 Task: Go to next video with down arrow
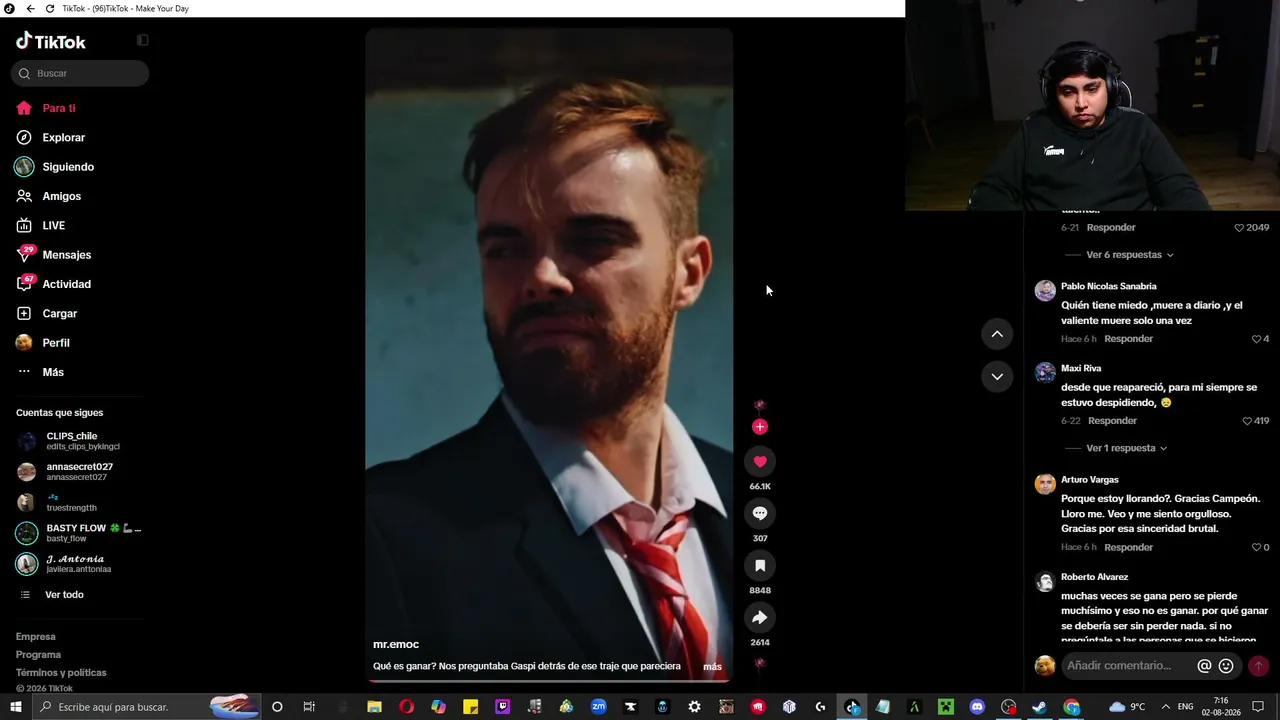click(997, 376)
